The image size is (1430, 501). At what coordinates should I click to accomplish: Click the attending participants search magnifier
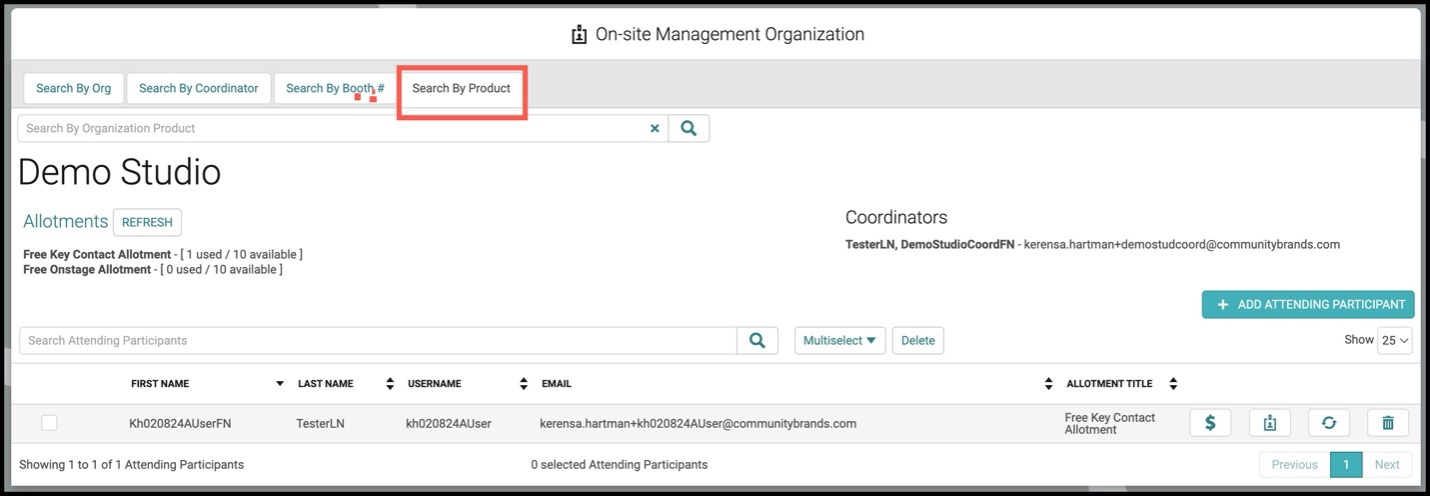758,340
